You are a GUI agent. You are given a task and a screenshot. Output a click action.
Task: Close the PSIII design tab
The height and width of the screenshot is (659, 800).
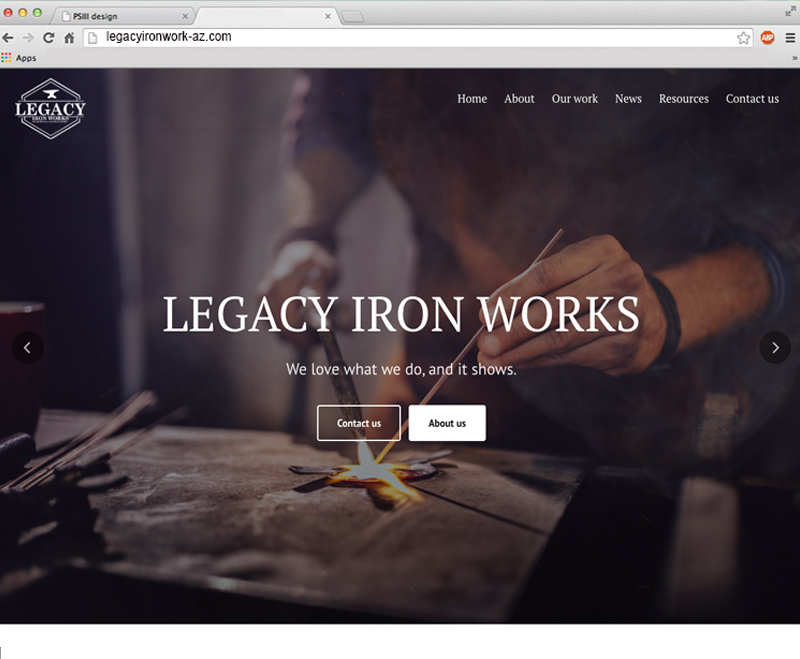coord(185,16)
